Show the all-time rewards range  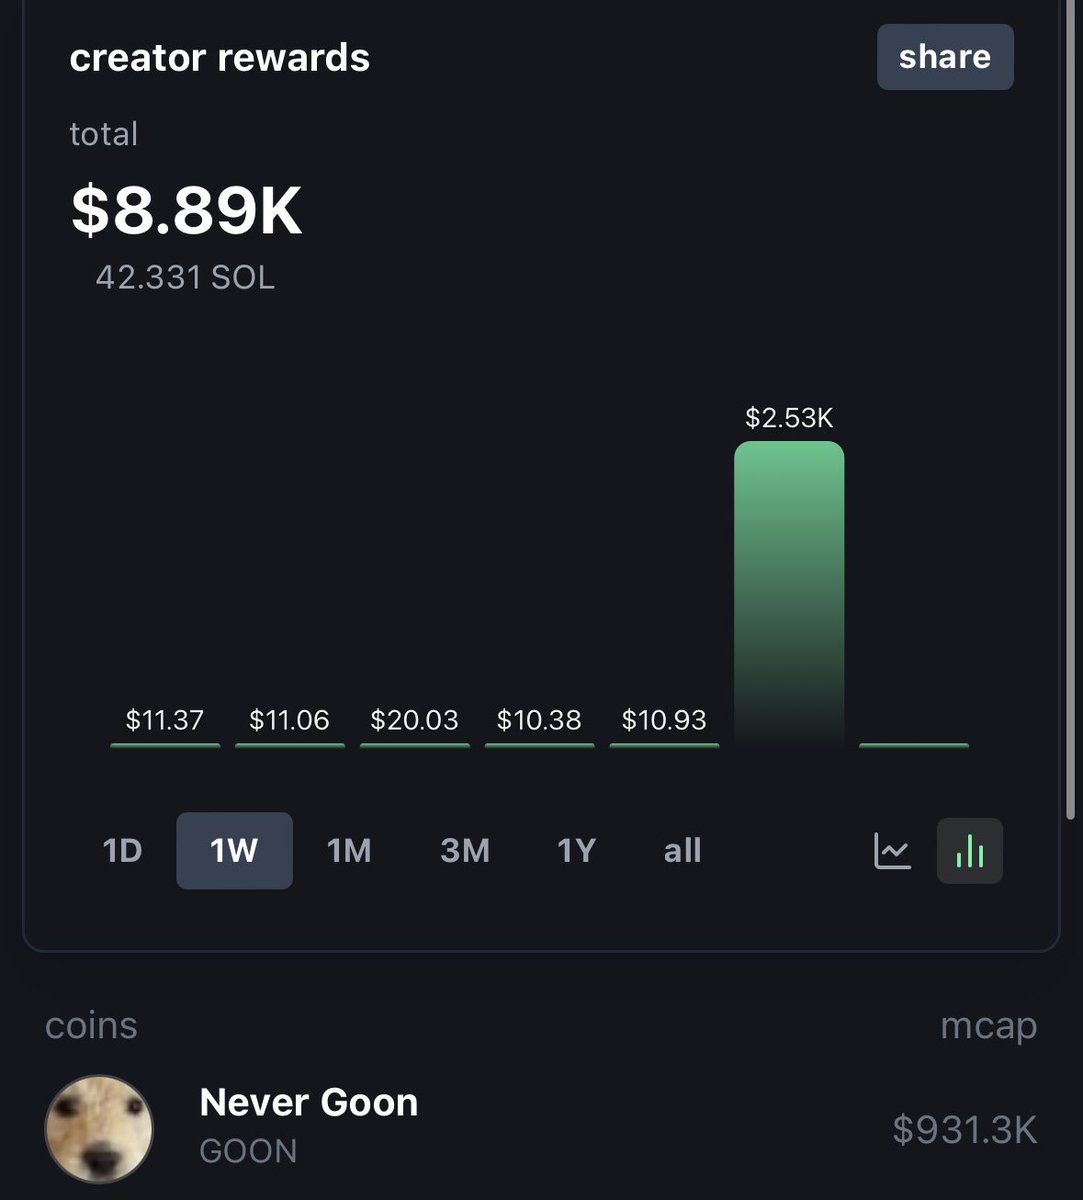682,851
